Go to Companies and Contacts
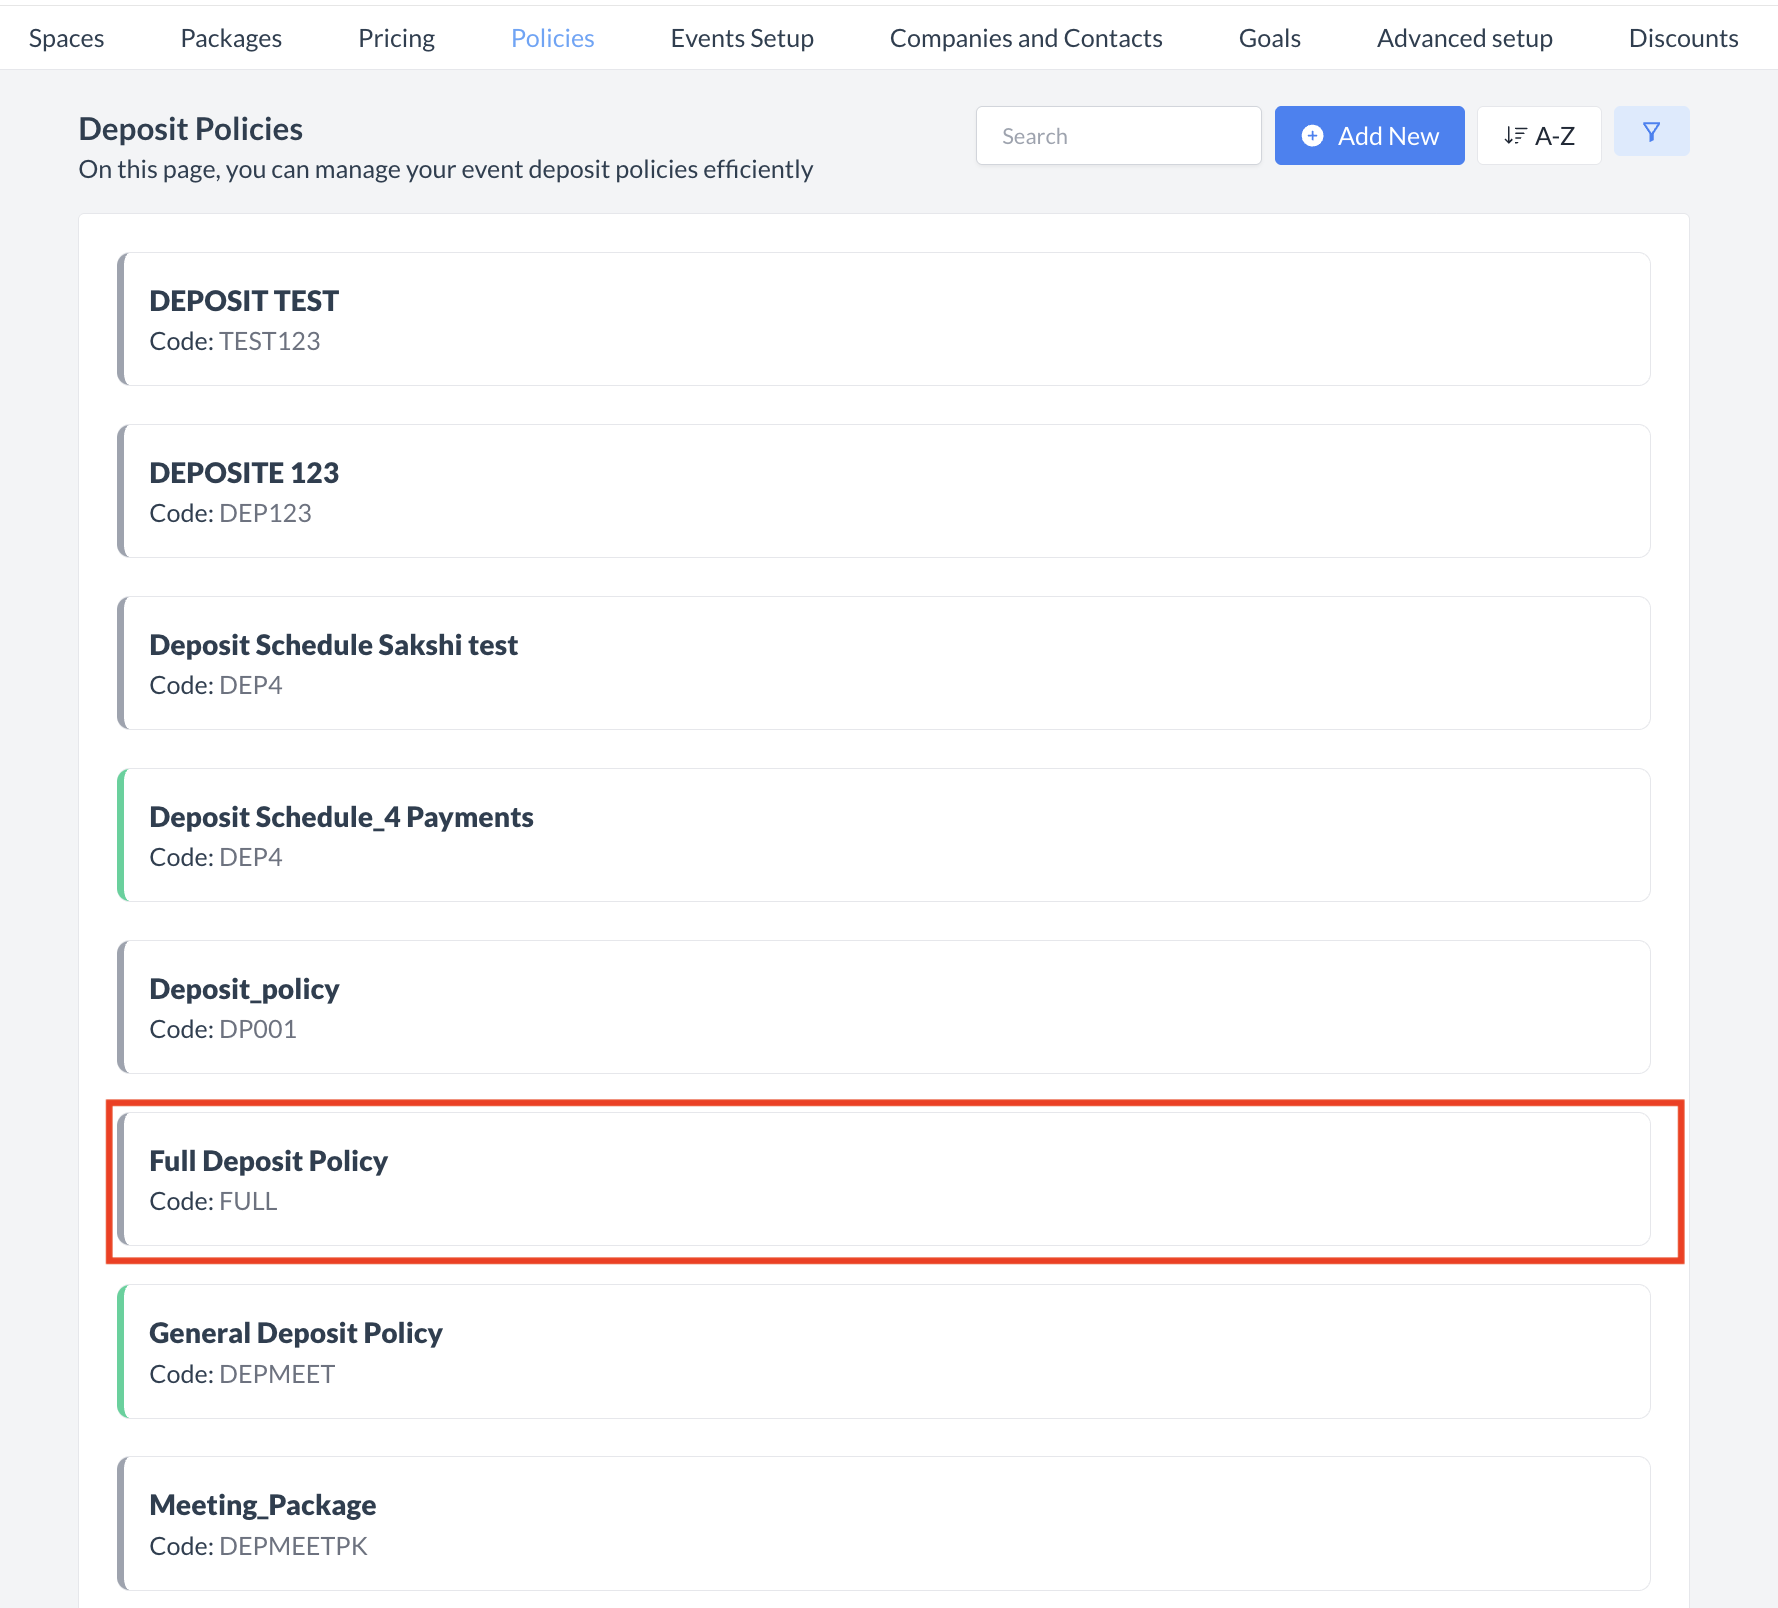This screenshot has width=1778, height=1608. point(1026,37)
